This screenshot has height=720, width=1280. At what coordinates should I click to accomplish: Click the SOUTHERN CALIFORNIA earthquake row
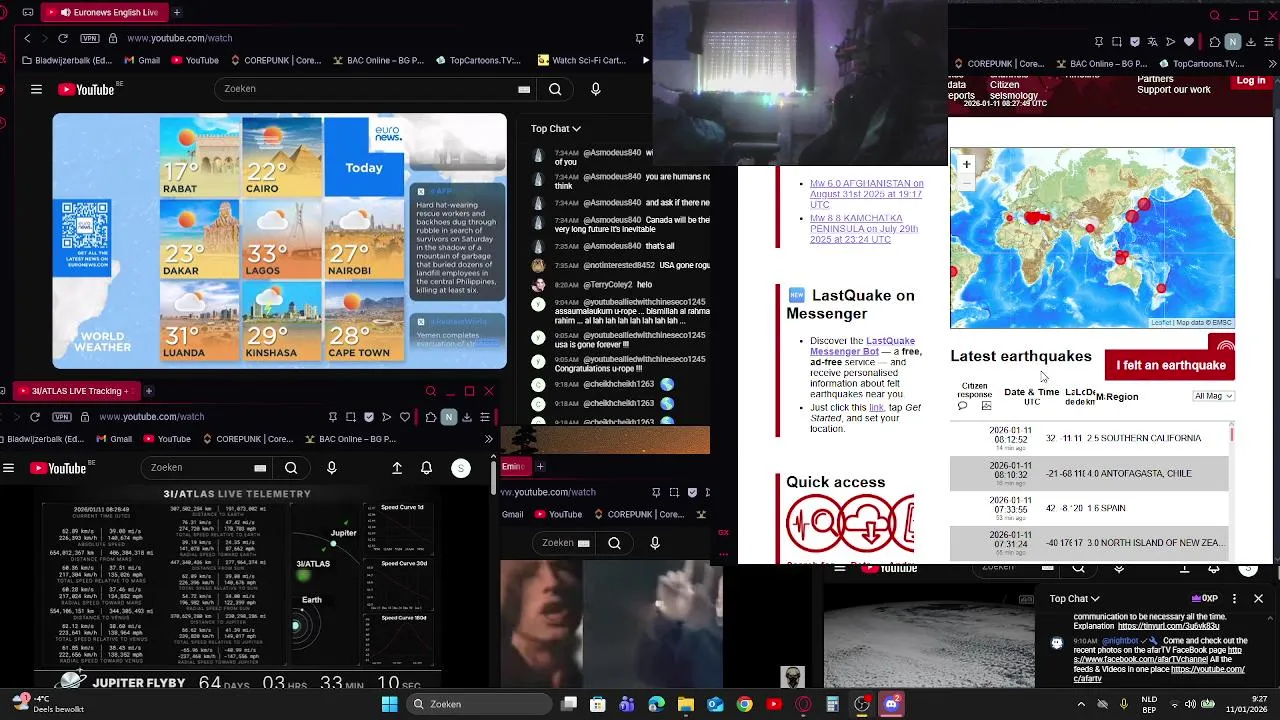tap(1089, 438)
